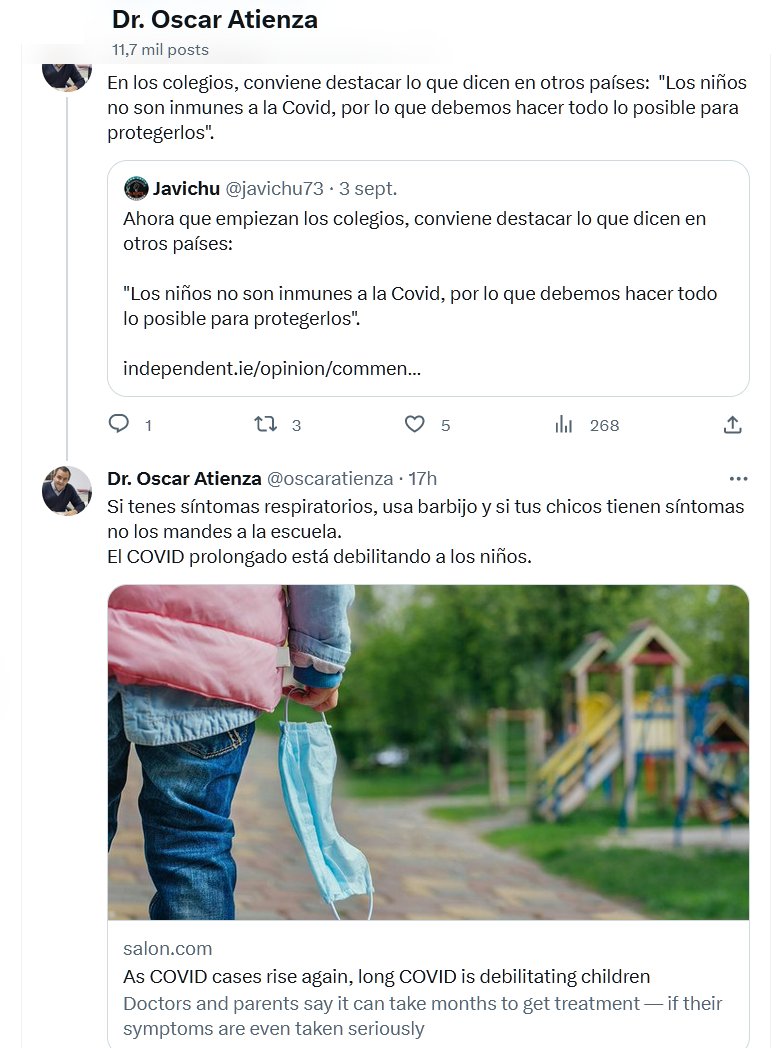
Task: Open the independent.ie article link
Action: pos(271,368)
